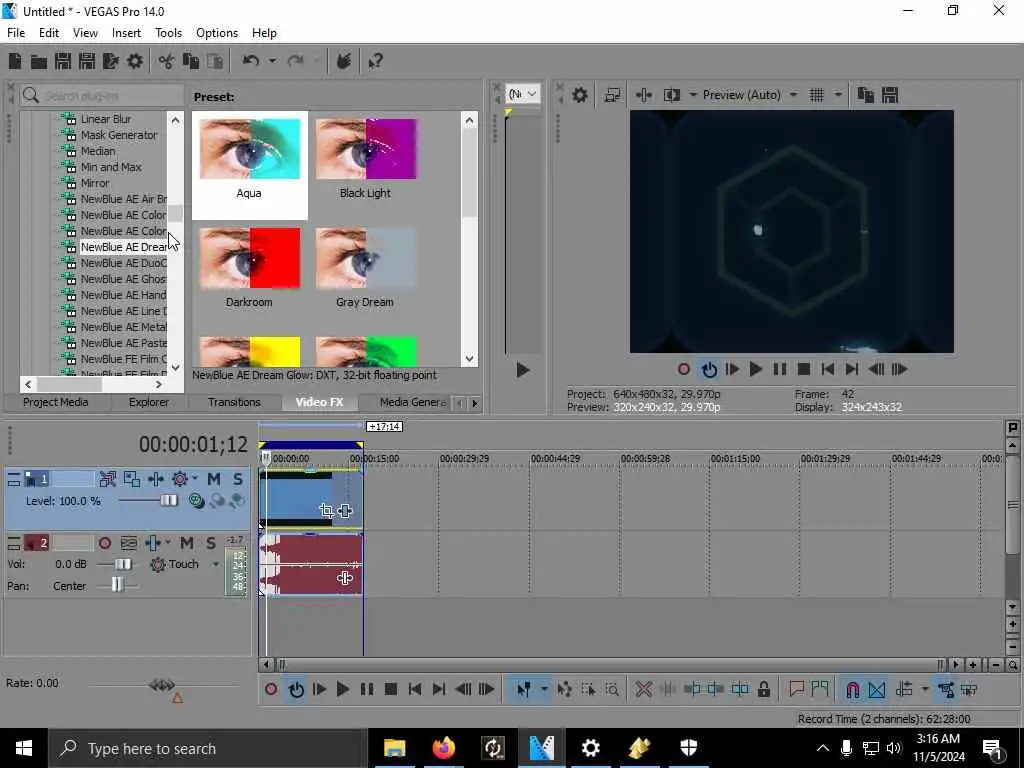Image resolution: width=1024 pixels, height=768 pixels.
Task: Open the Tools menu
Action: [168, 33]
